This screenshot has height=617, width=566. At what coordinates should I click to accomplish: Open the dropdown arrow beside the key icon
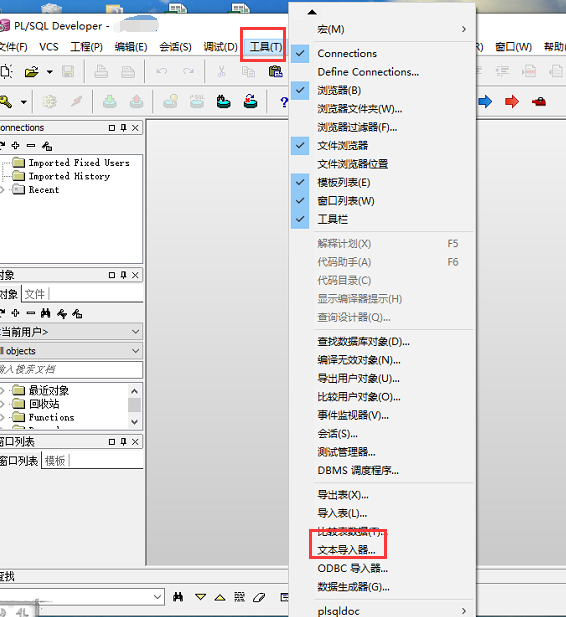pyautogui.click(x=24, y=102)
